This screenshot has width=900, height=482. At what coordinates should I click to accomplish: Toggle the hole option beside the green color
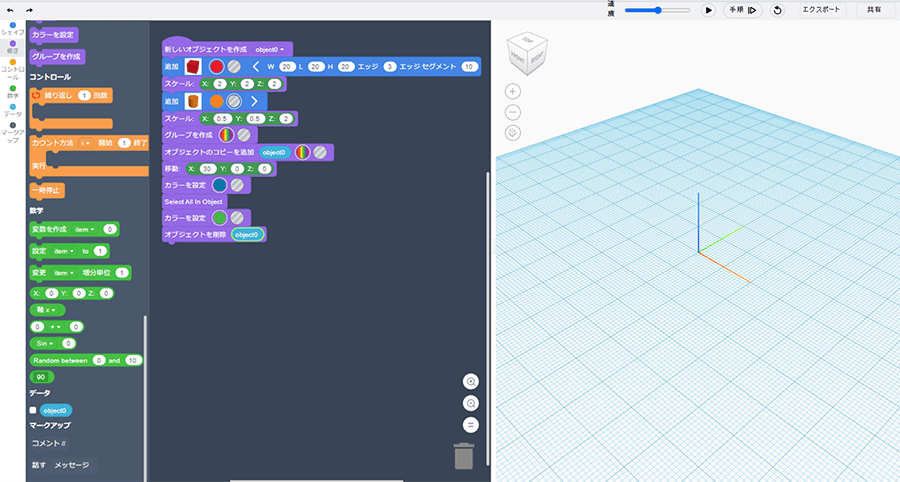pyautogui.click(x=237, y=218)
